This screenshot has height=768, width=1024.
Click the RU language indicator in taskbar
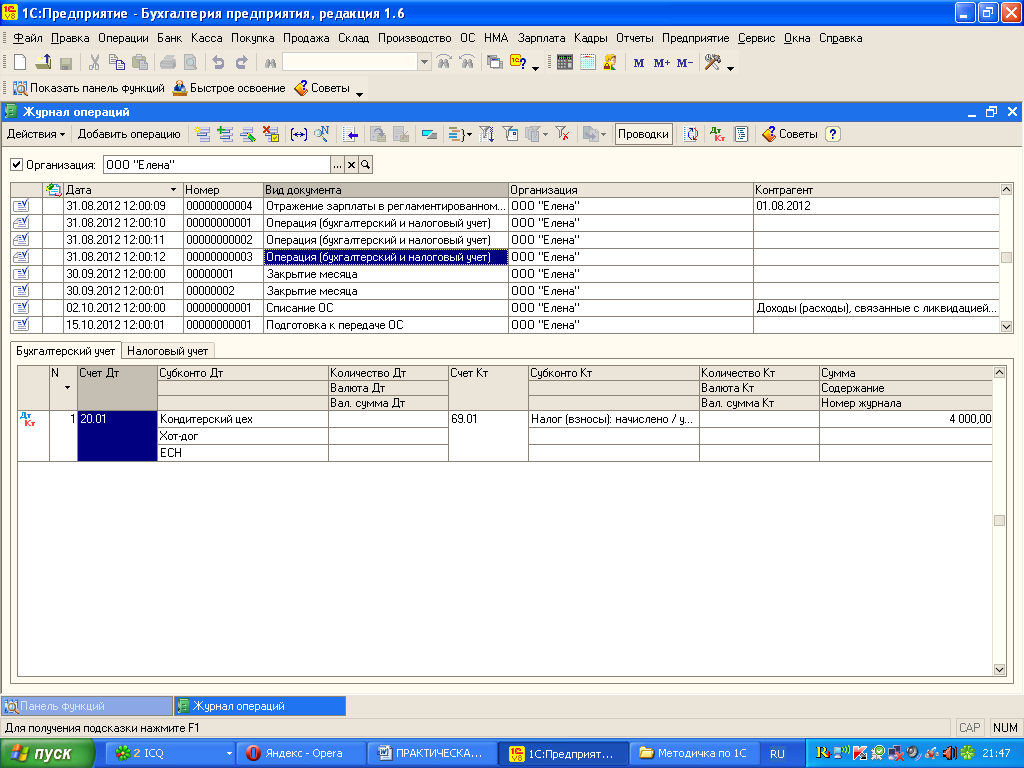[777, 754]
